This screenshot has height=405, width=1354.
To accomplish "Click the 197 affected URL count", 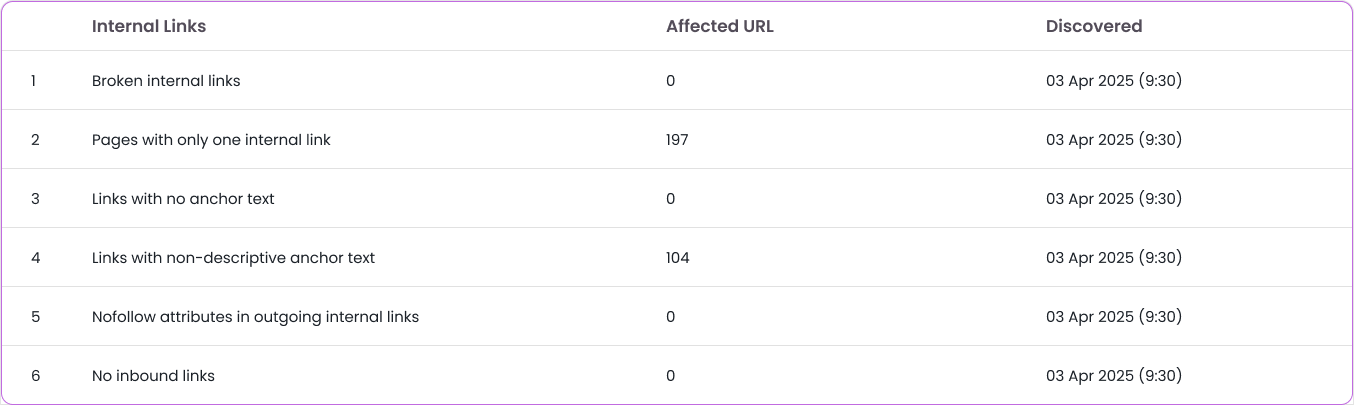I will tap(677, 140).
